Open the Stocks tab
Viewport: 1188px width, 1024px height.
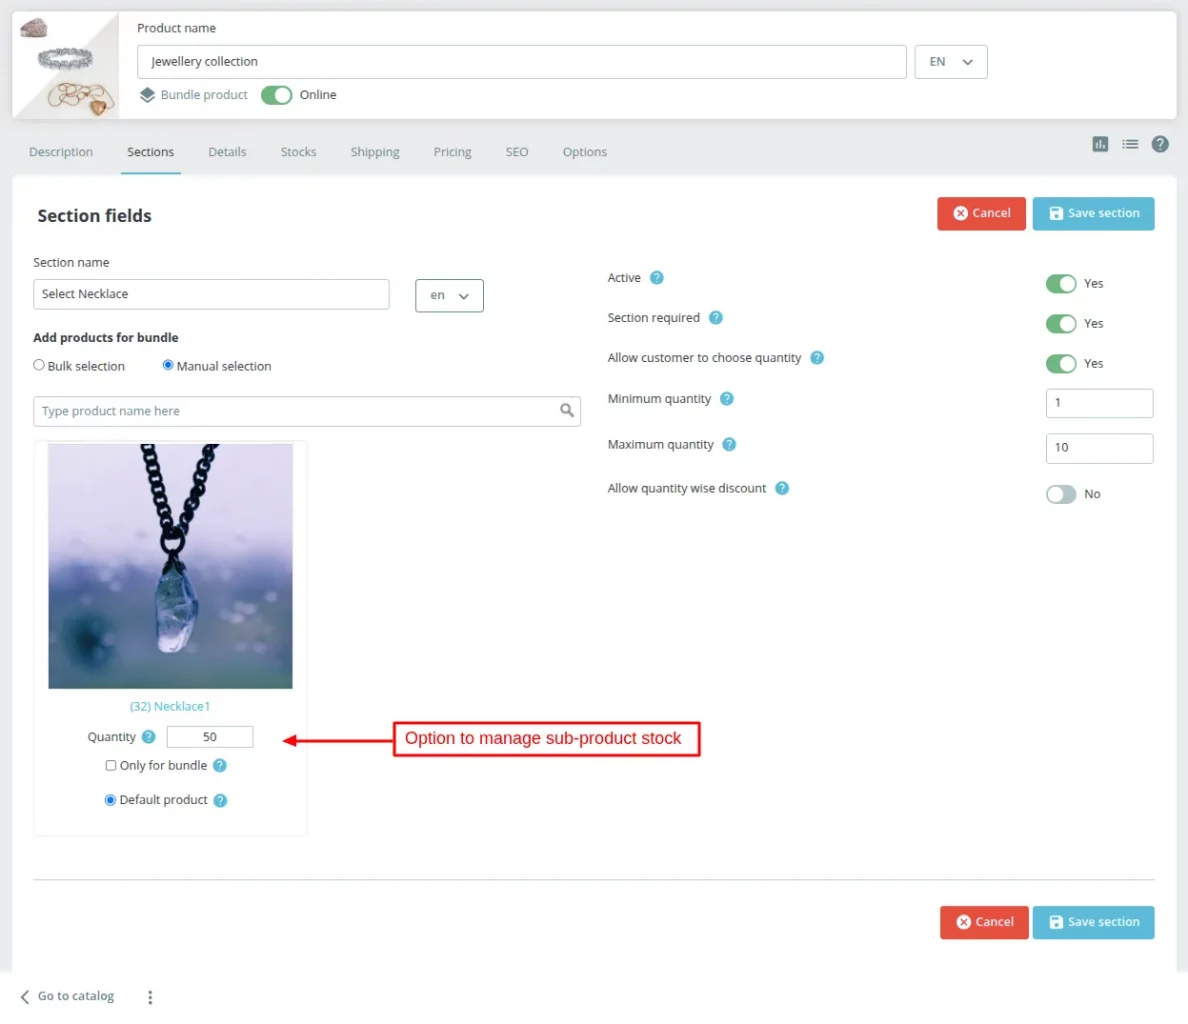click(x=298, y=151)
